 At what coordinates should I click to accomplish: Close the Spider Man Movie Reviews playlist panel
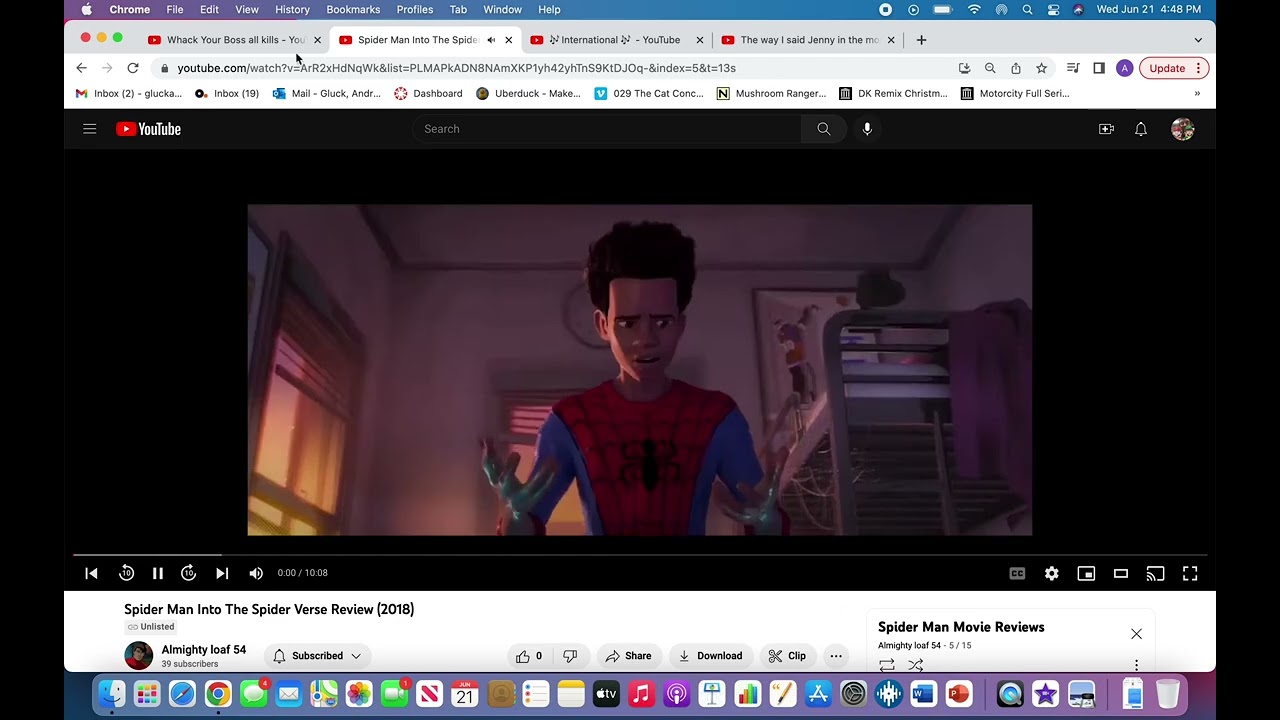(1136, 634)
